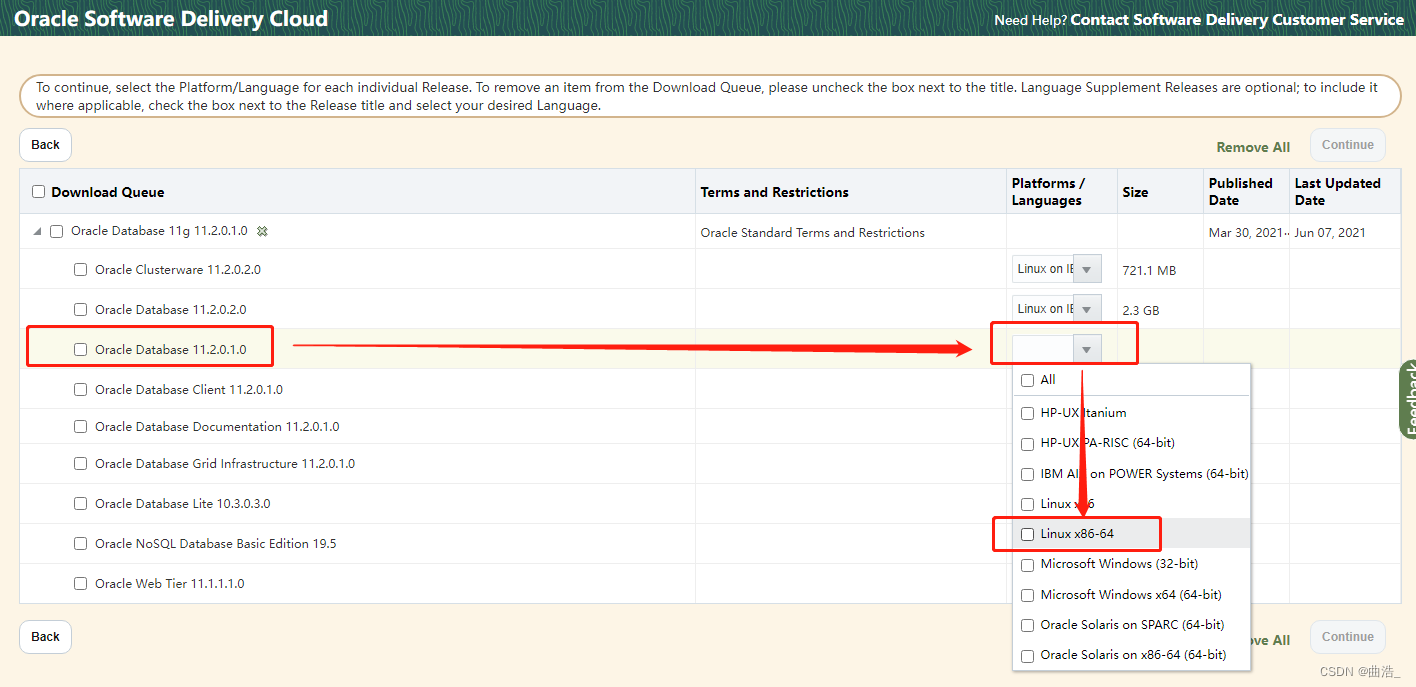Tick the Oracle Clusterware 11.2.0.2.0 checkbox
The width and height of the screenshot is (1416, 687).
[x=81, y=269]
